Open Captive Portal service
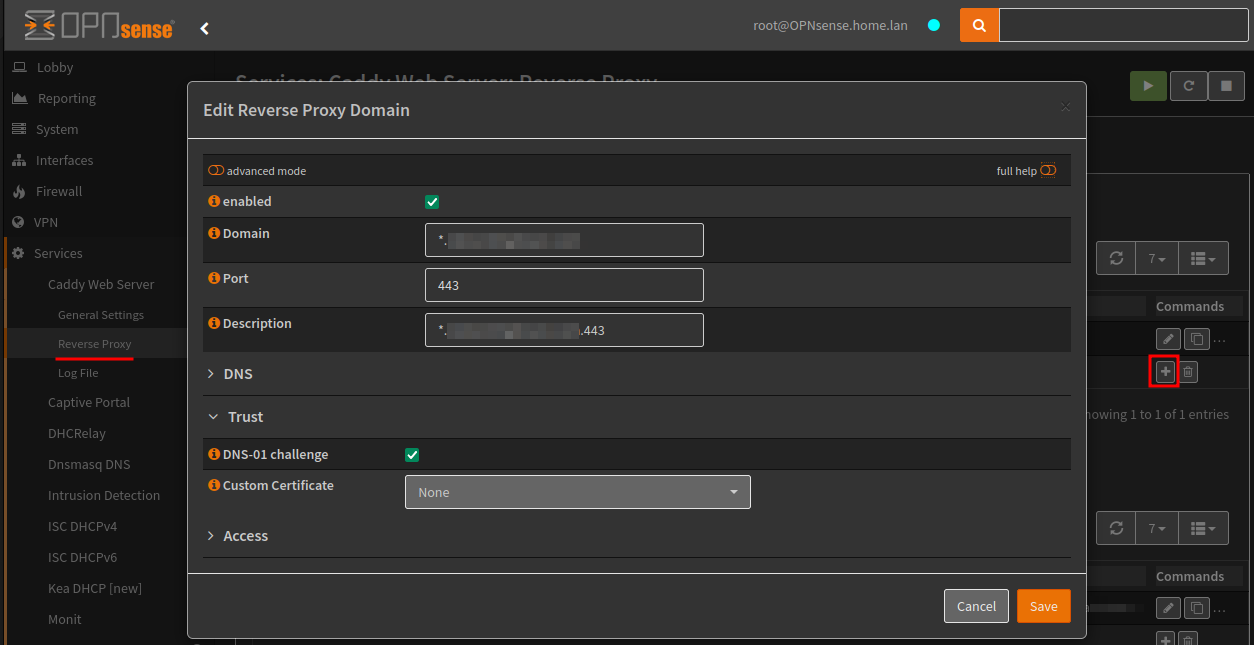This screenshot has width=1254, height=645. coord(89,402)
